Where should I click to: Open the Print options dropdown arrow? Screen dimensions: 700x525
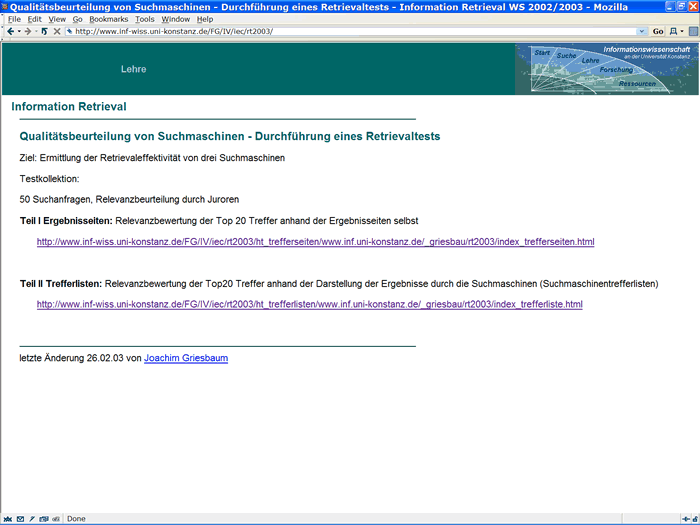pos(682,31)
